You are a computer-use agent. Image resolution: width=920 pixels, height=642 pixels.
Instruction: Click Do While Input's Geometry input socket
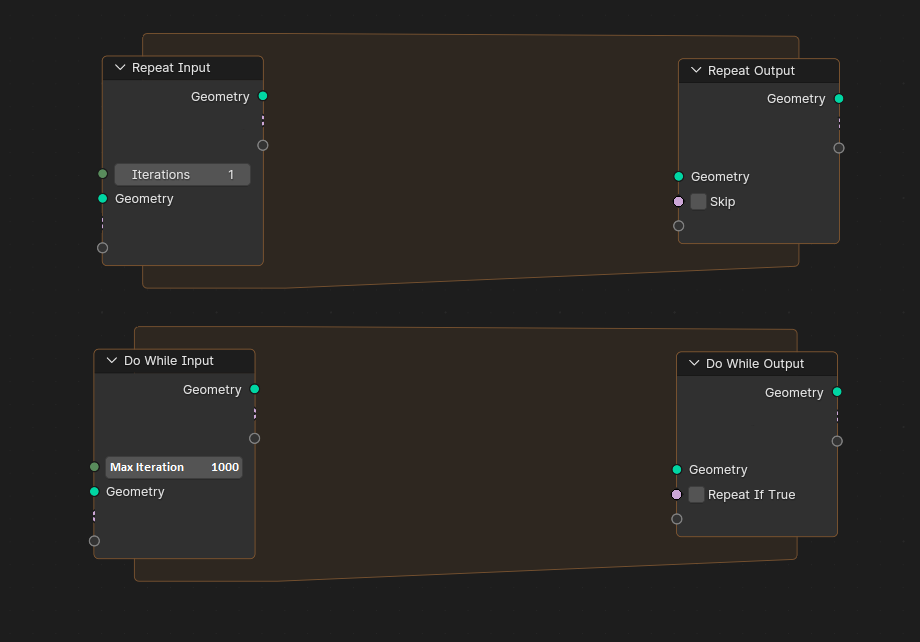tap(94, 491)
